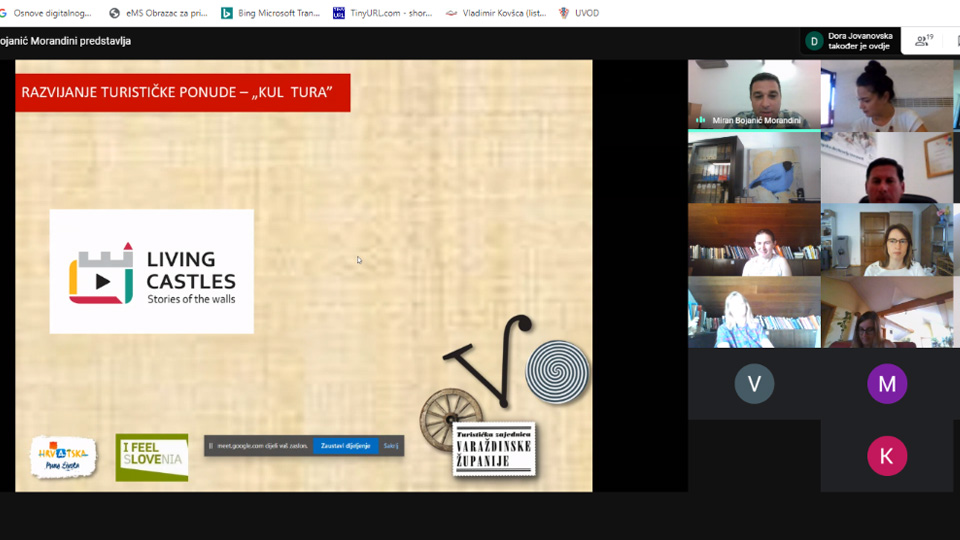The height and width of the screenshot is (540, 960).
Task: Click the I FEEL SLOVENIA logo
Action: (152, 457)
